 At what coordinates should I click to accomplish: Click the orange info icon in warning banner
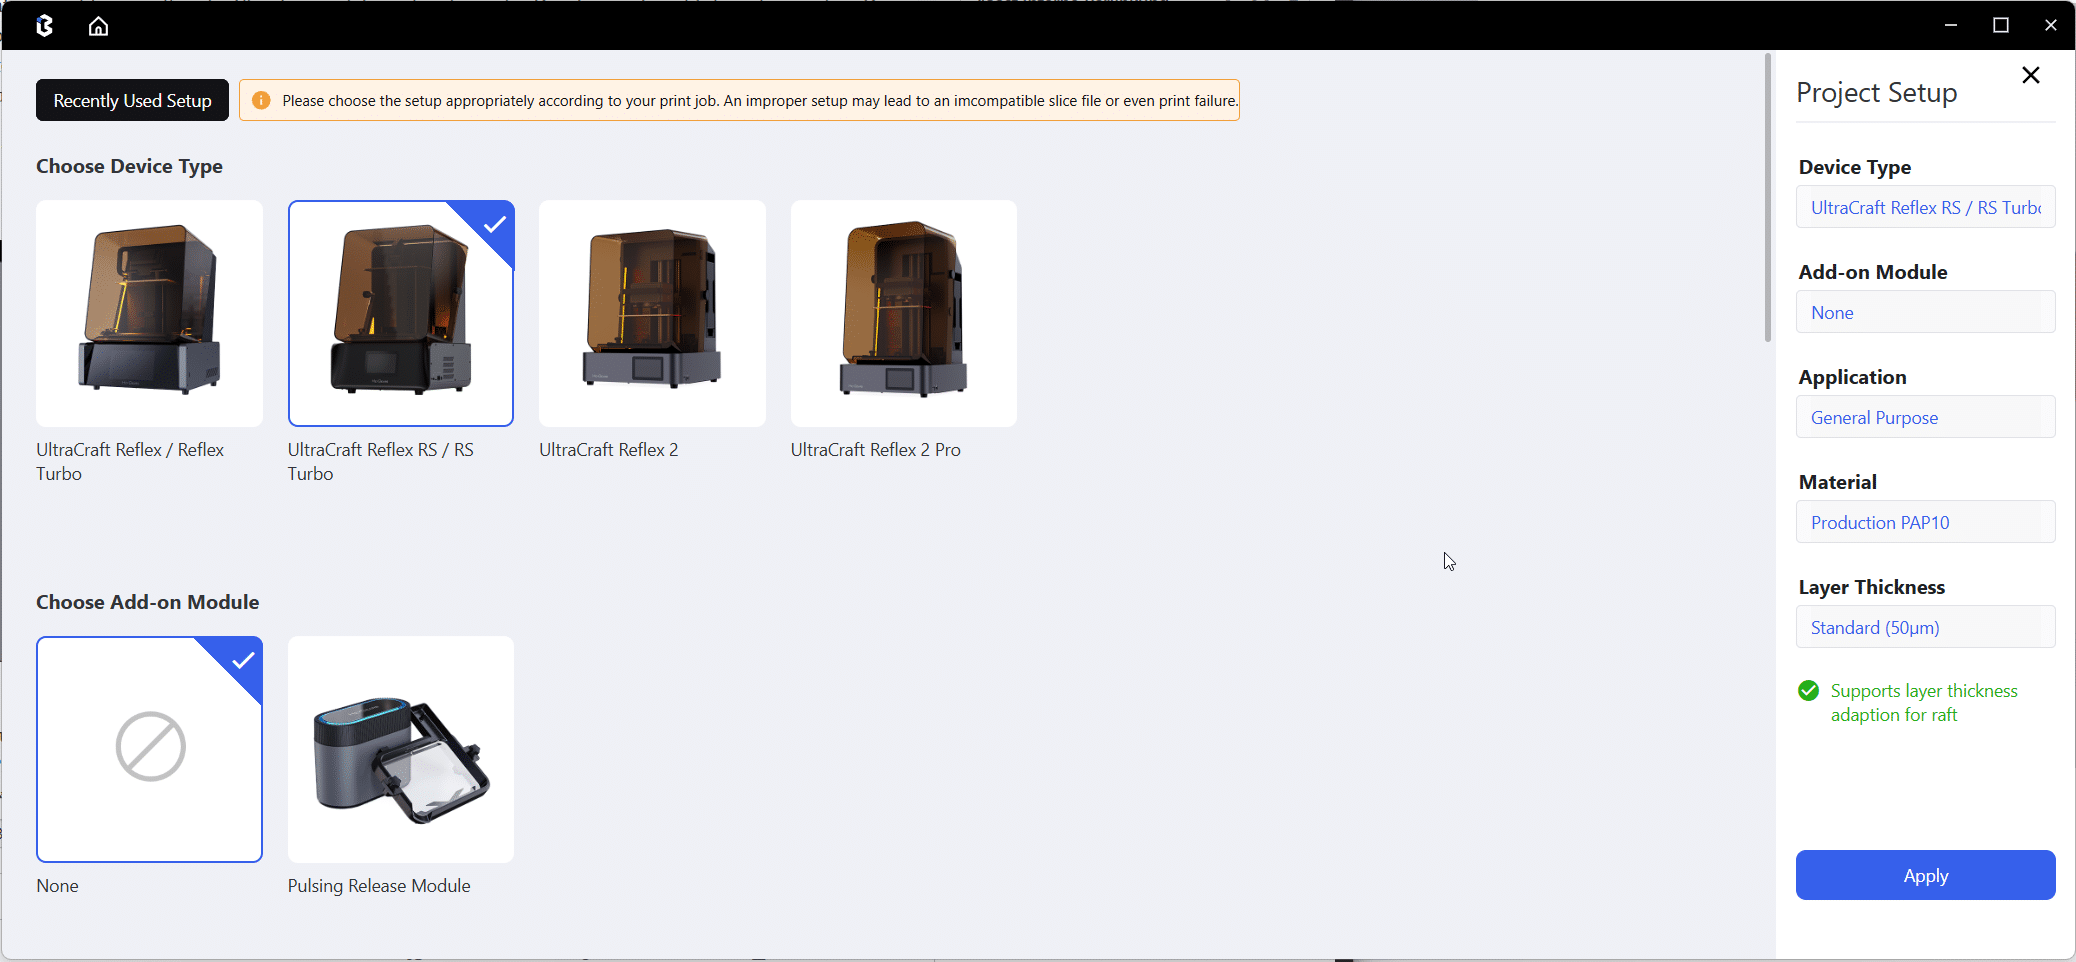click(x=261, y=100)
